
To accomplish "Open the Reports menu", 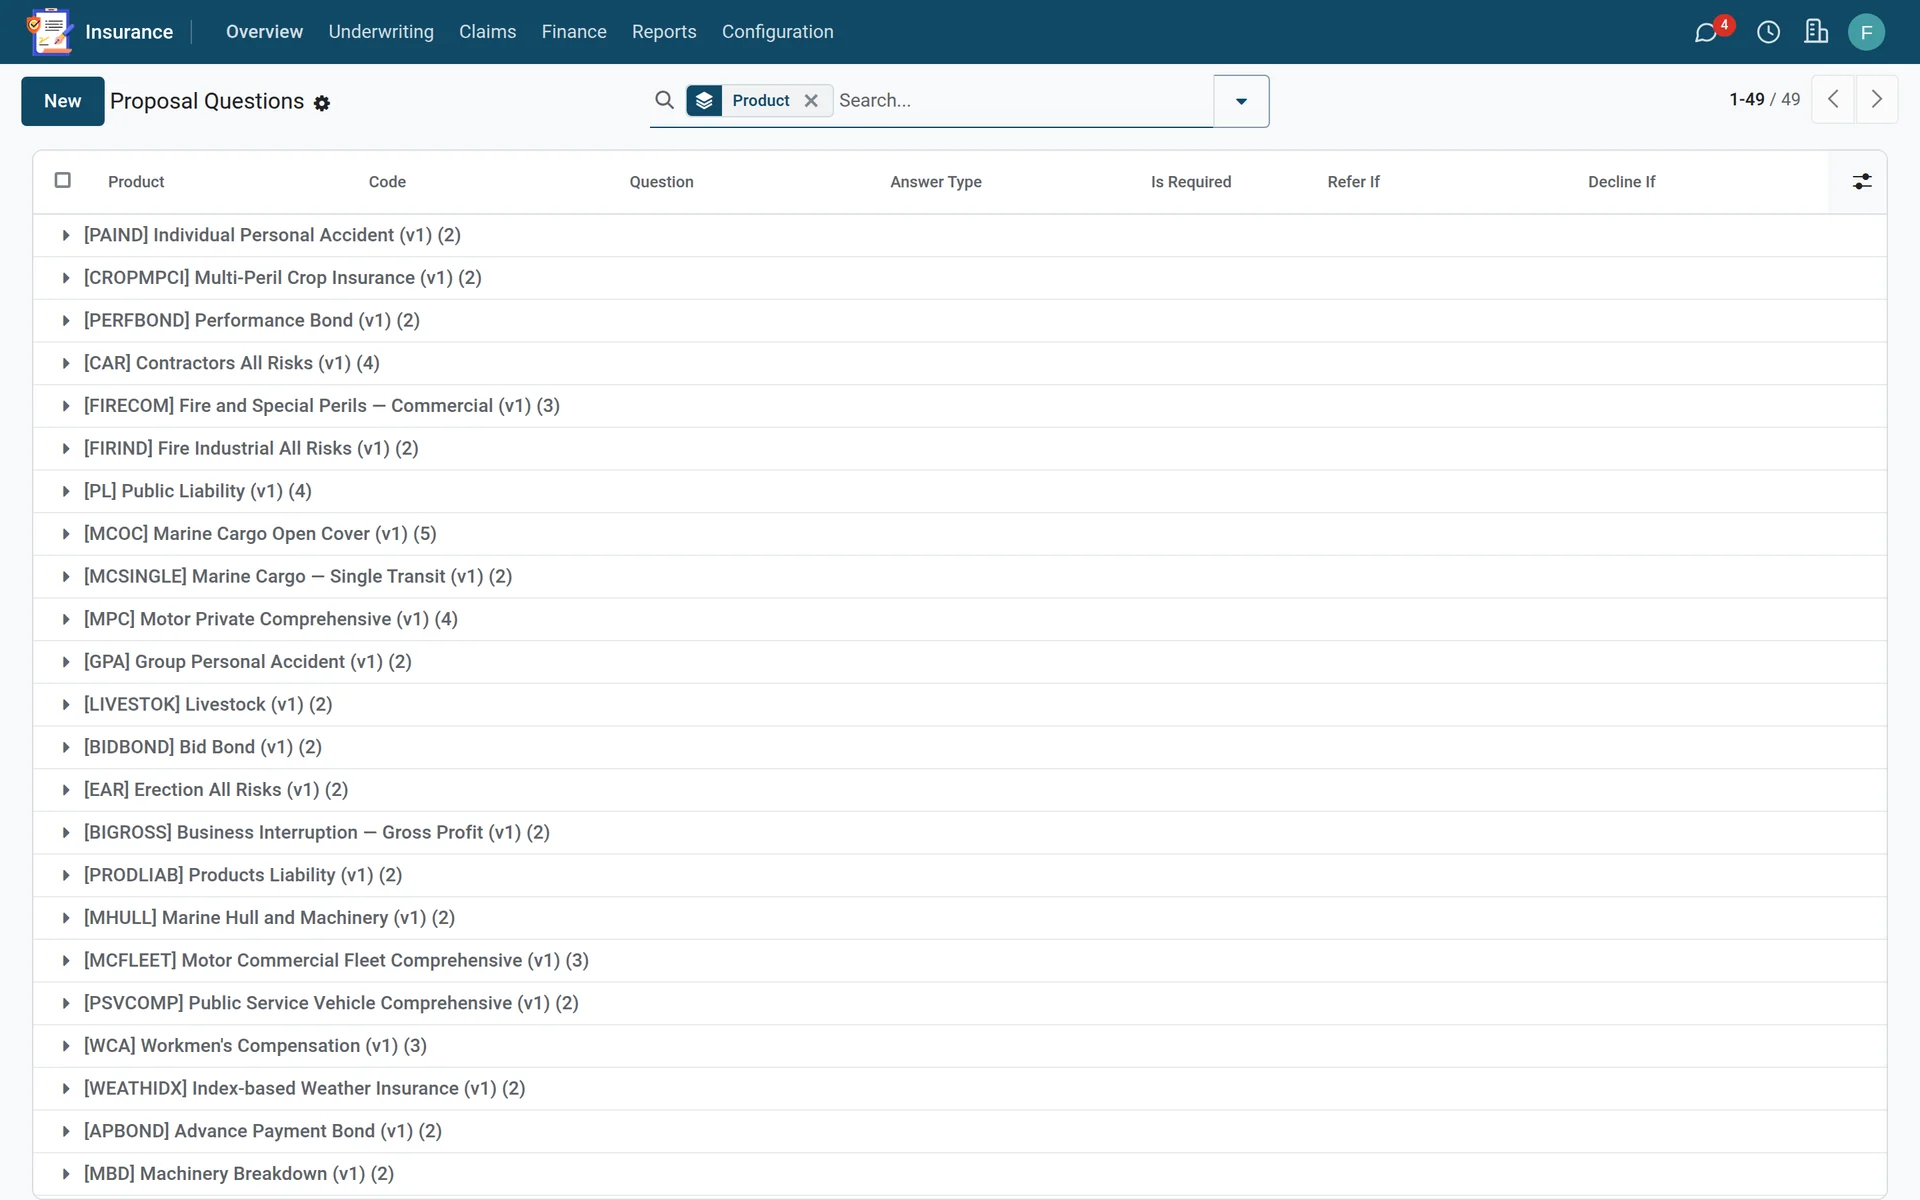I will (x=664, y=32).
